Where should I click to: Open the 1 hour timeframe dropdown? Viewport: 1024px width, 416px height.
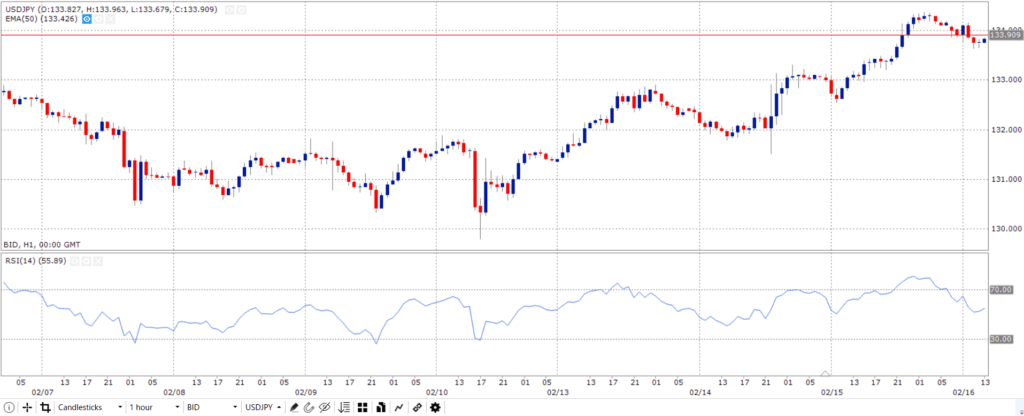click(x=155, y=408)
